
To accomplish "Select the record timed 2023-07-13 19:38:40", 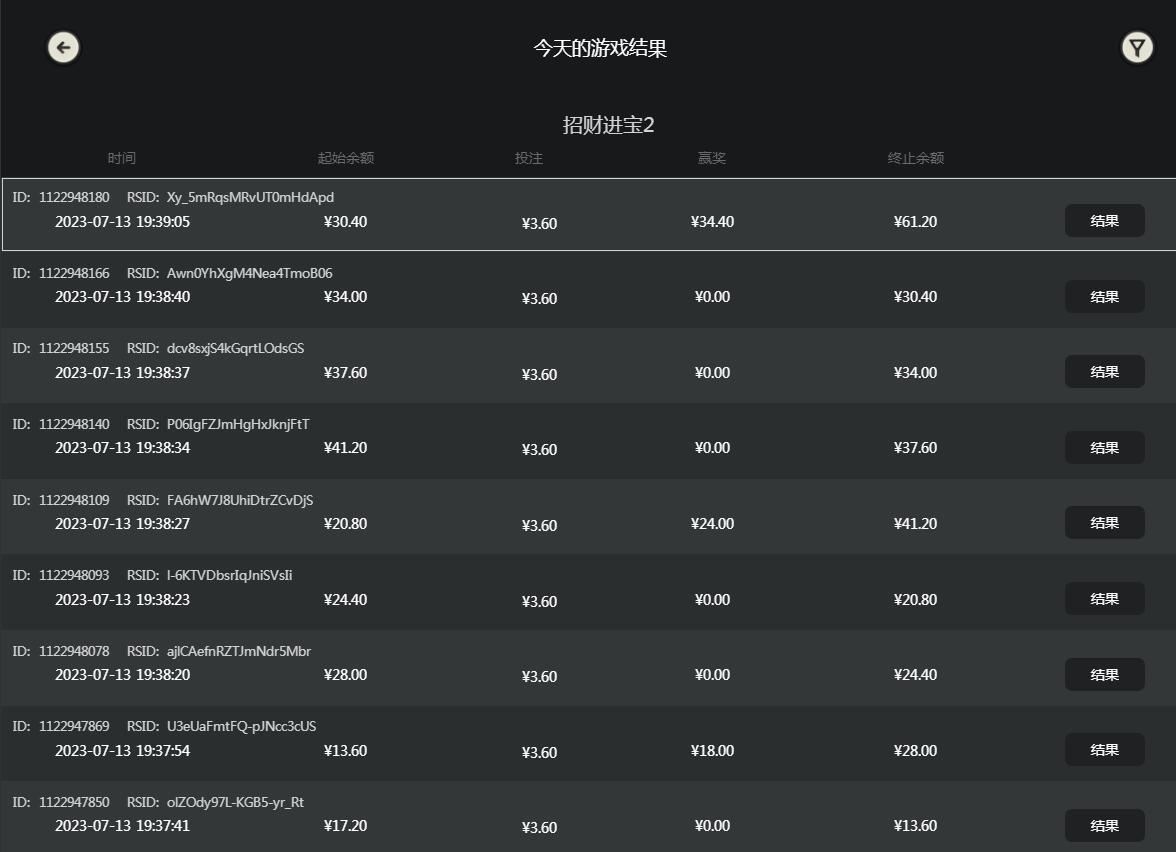I will point(122,297).
